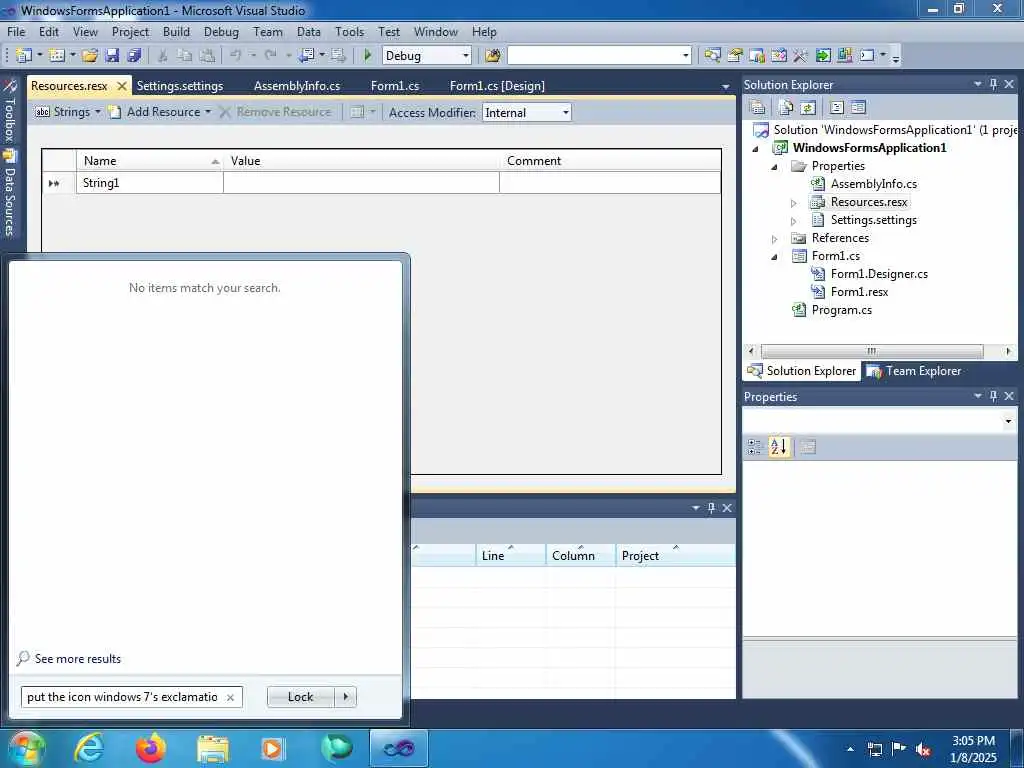The height and width of the screenshot is (768, 1024).
Task: Open Extension Manager from the toolbar icon
Action: pyautogui.click(x=845, y=56)
